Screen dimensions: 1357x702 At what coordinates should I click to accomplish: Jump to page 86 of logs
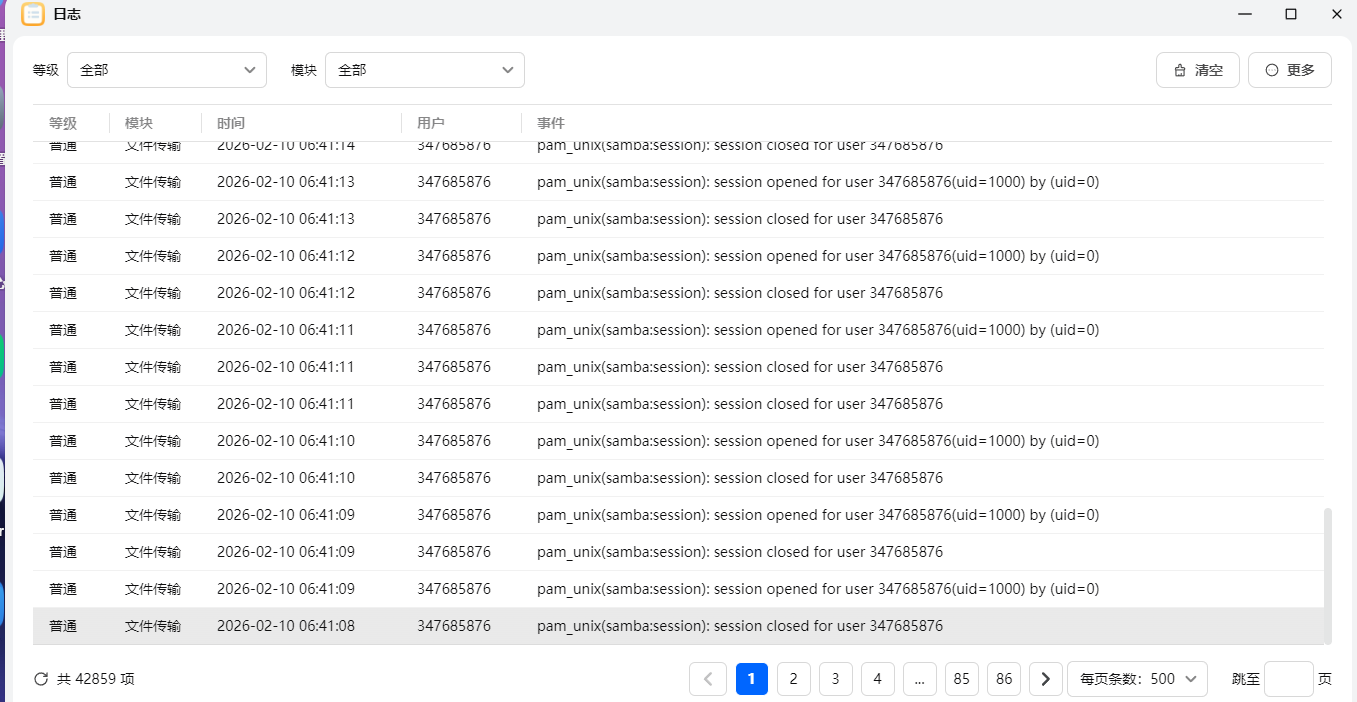tap(1004, 679)
